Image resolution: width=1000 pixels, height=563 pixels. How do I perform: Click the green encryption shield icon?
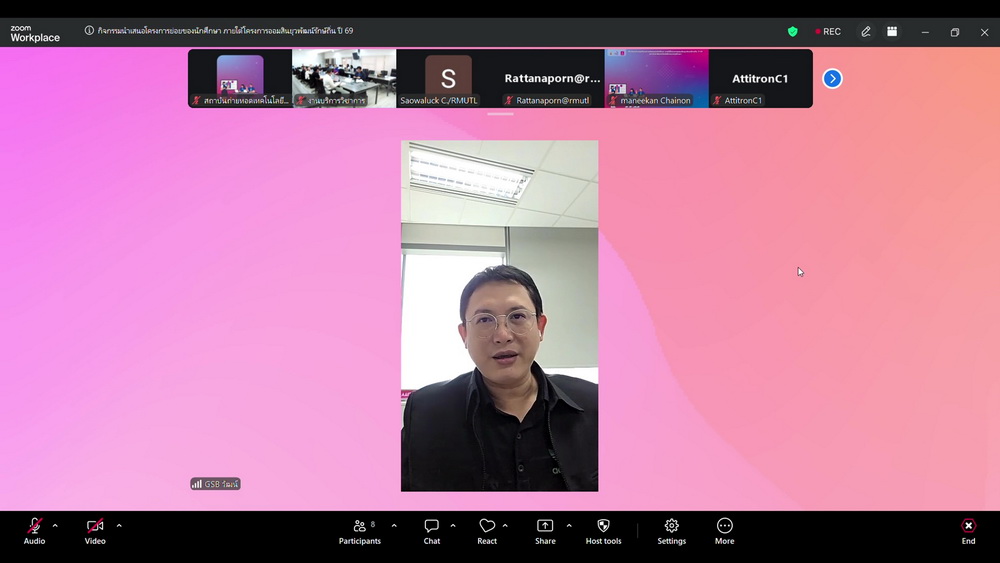click(793, 32)
